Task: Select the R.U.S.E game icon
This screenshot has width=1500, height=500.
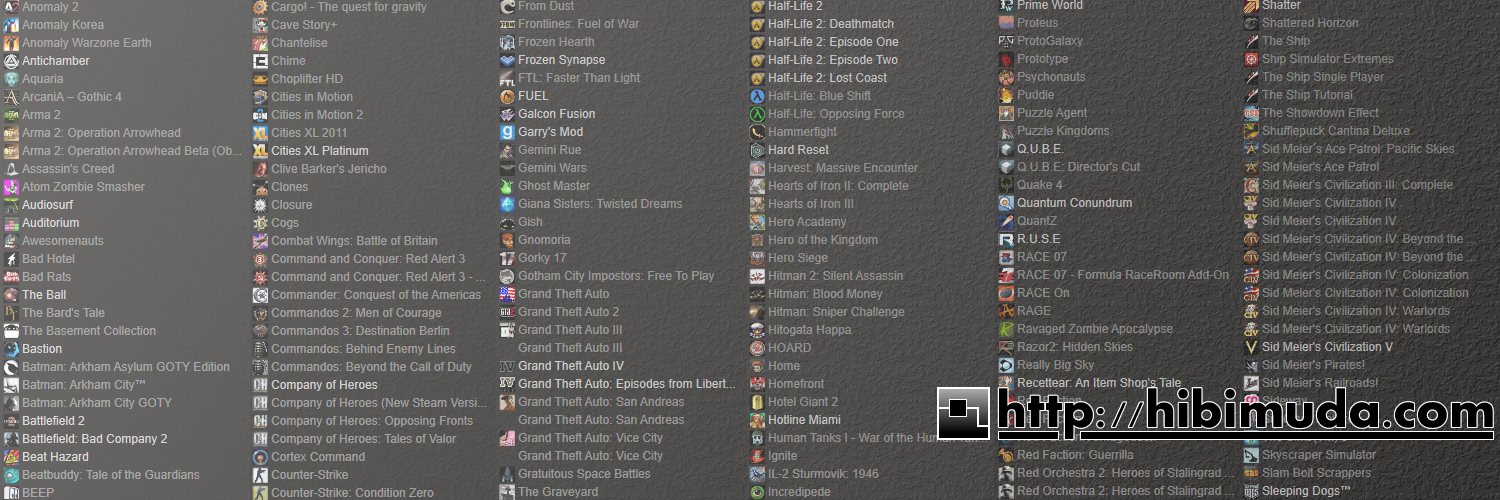Action: pos(1006,239)
